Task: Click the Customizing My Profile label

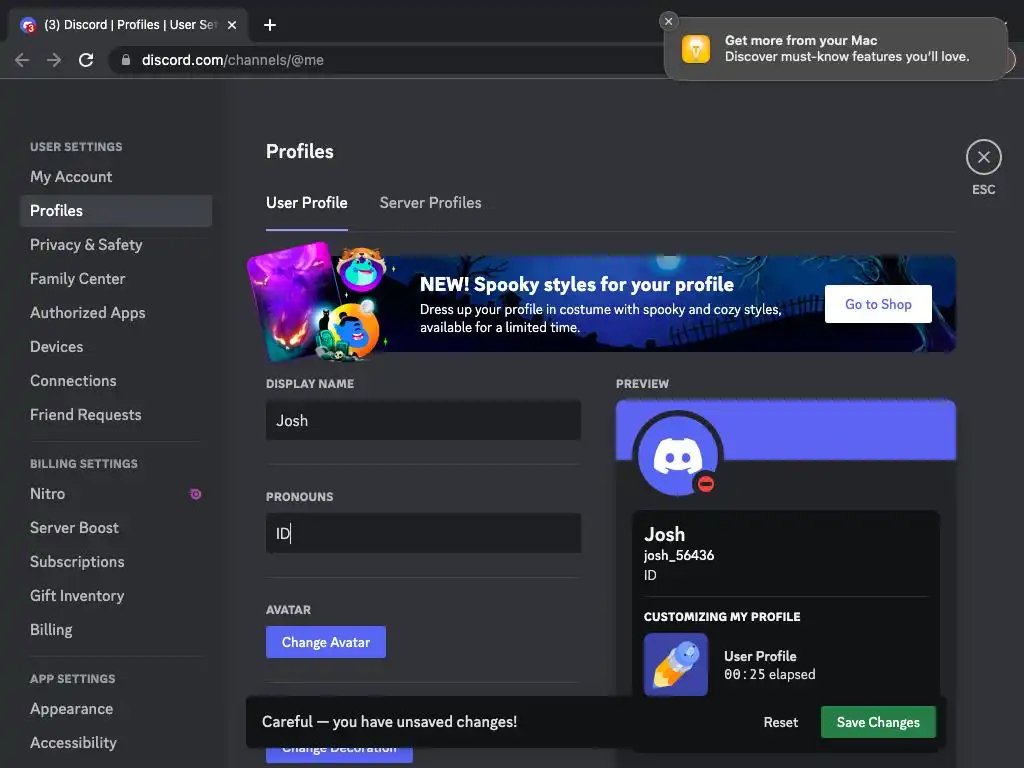Action: pos(722,617)
